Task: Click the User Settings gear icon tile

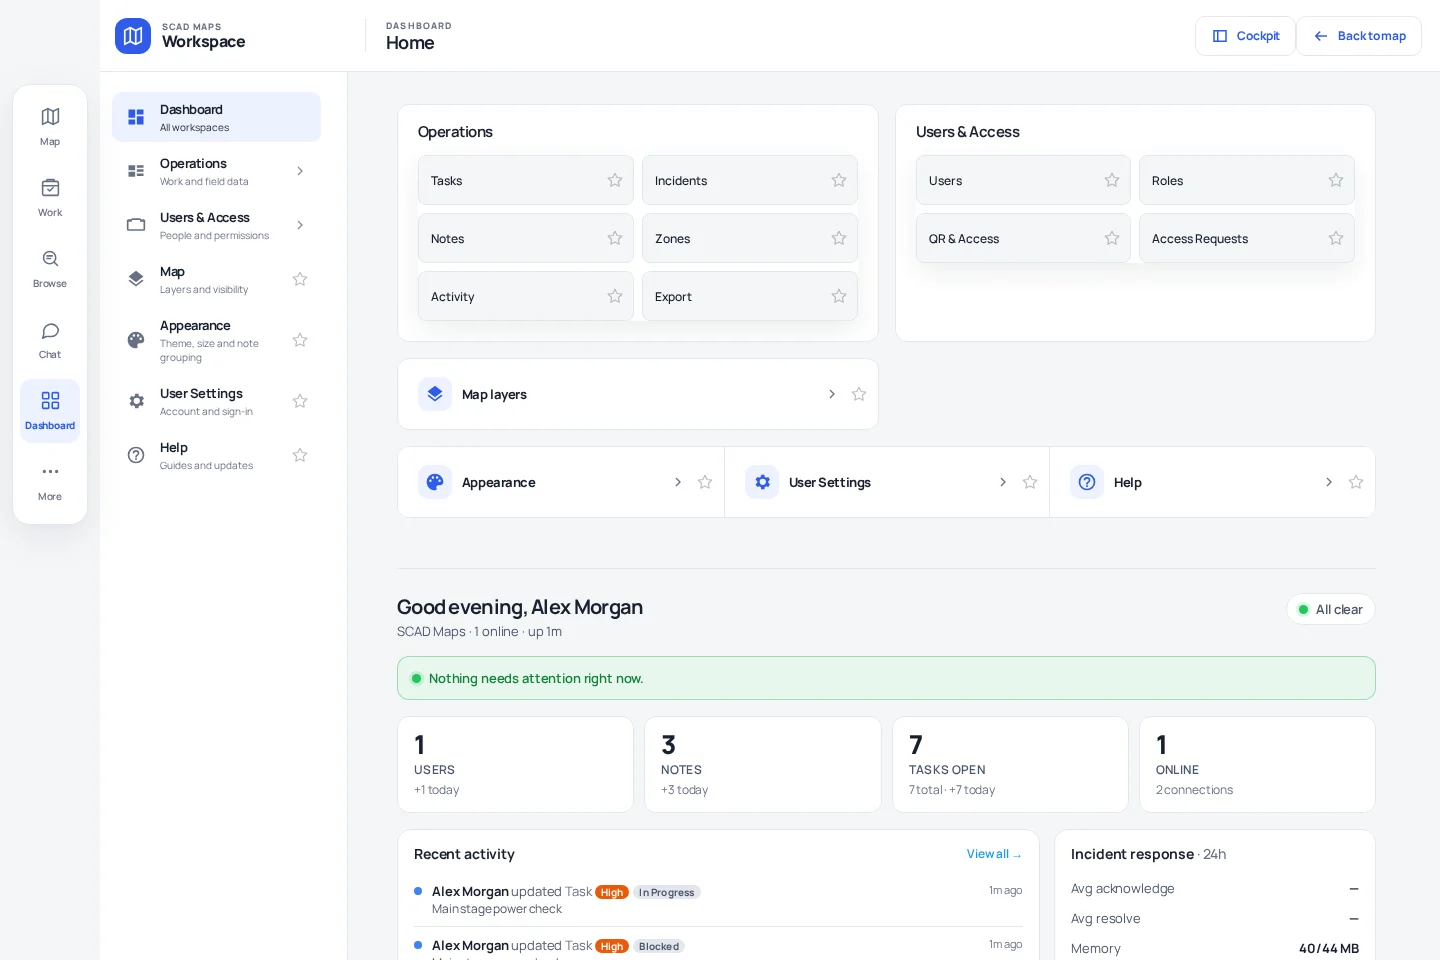Action: 762,482
